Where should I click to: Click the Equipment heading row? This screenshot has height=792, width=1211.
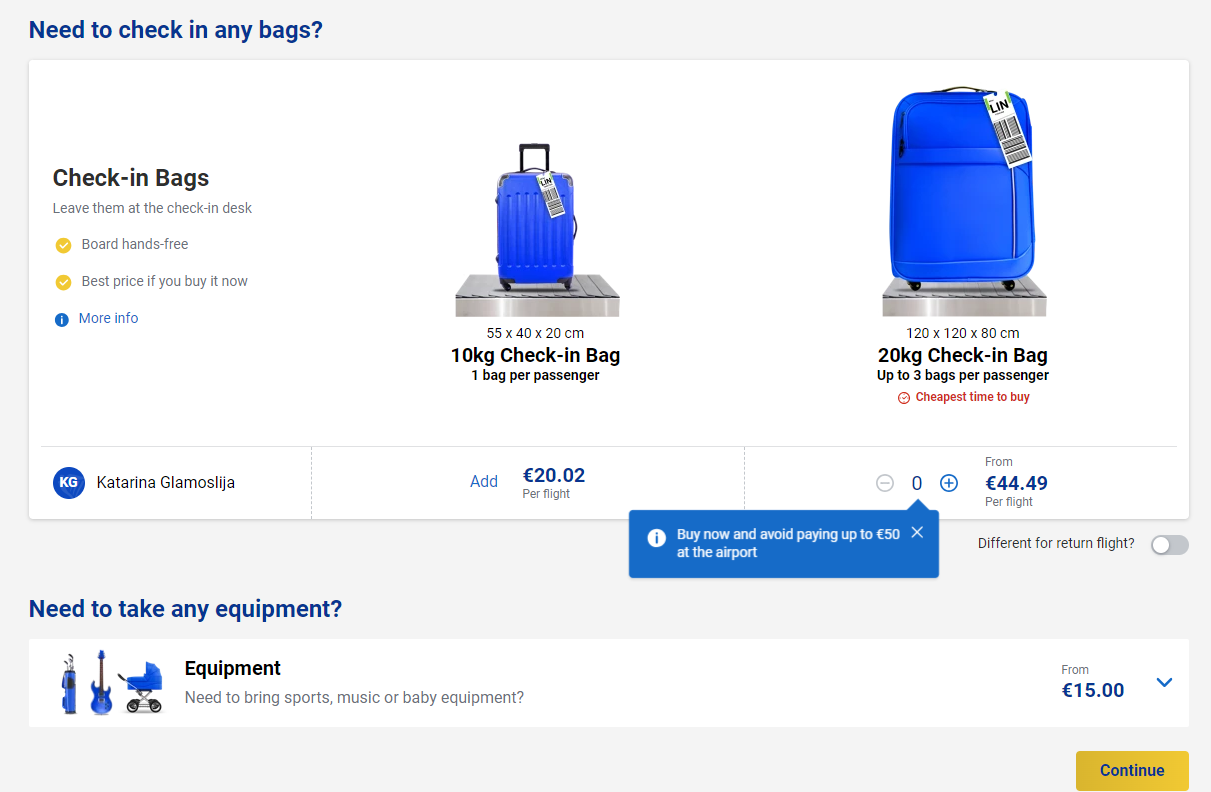(x=609, y=683)
